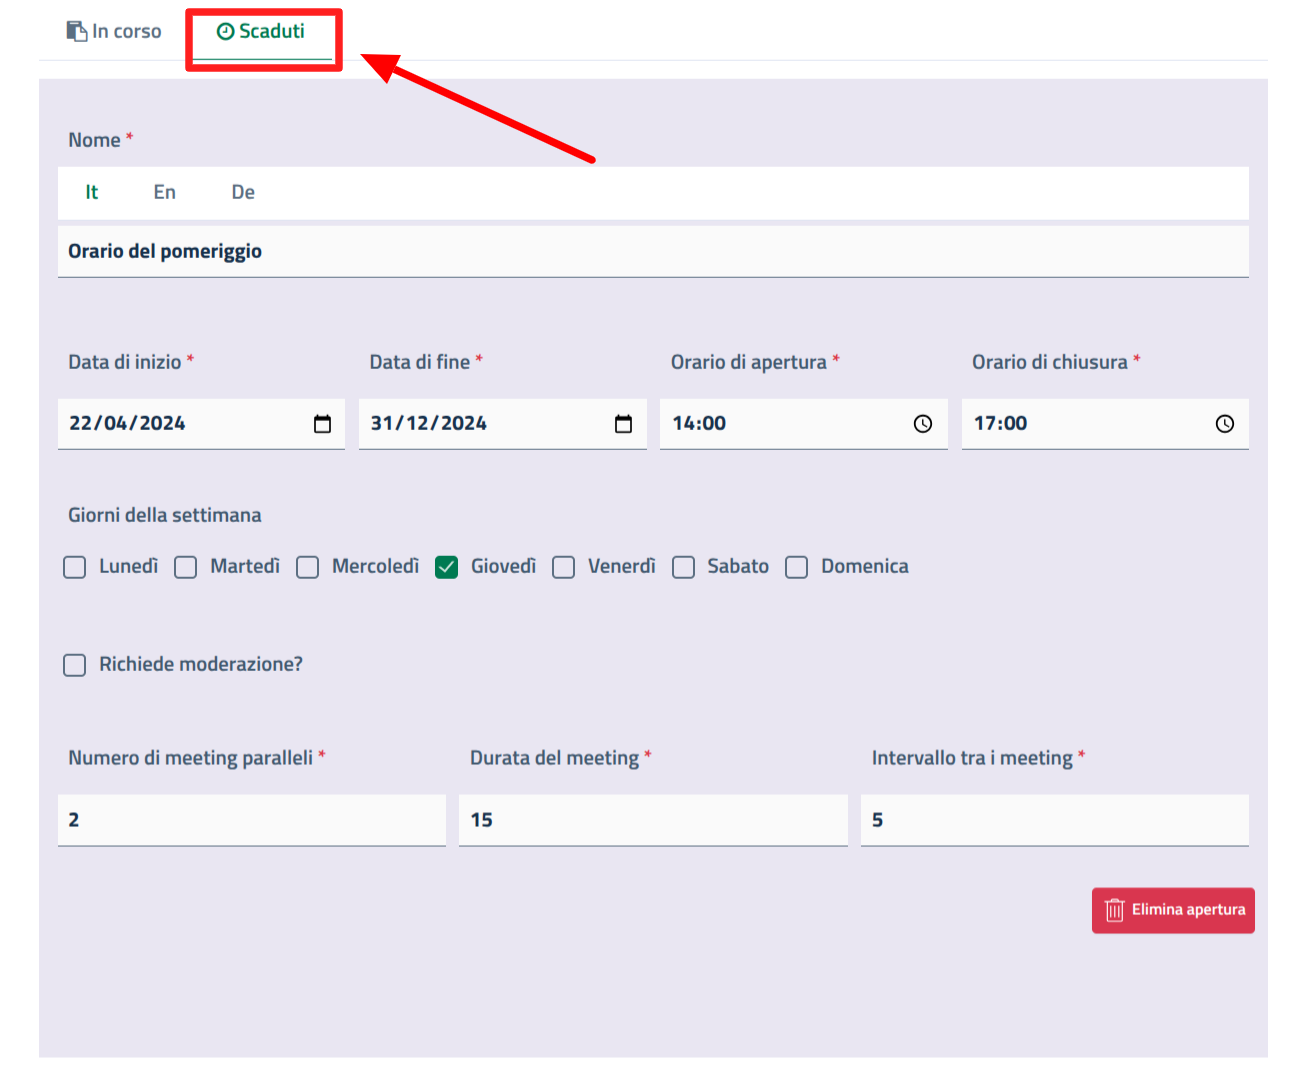Tick the Domenica checkbox
1292x1077 pixels.
click(x=796, y=567)
